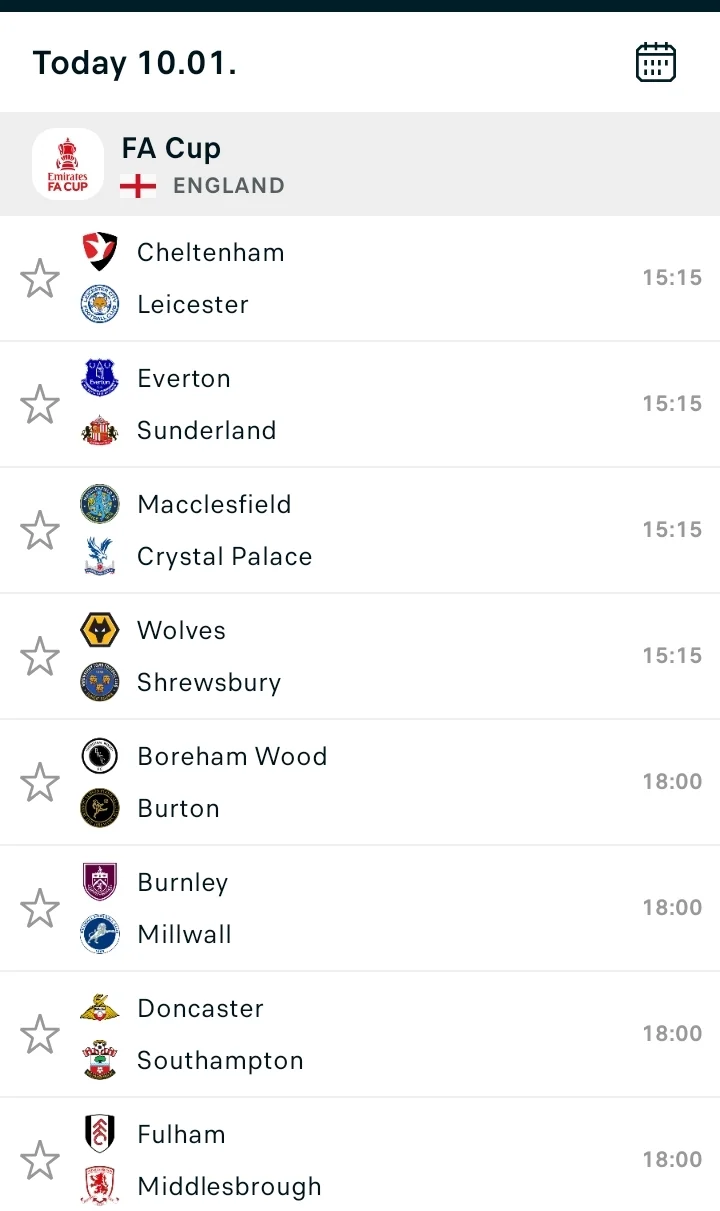This screenshot has width=720, height=1211.
Task: Toggle favorite for Wolves vs Shrewsbury
Action: tap(40, 657)
